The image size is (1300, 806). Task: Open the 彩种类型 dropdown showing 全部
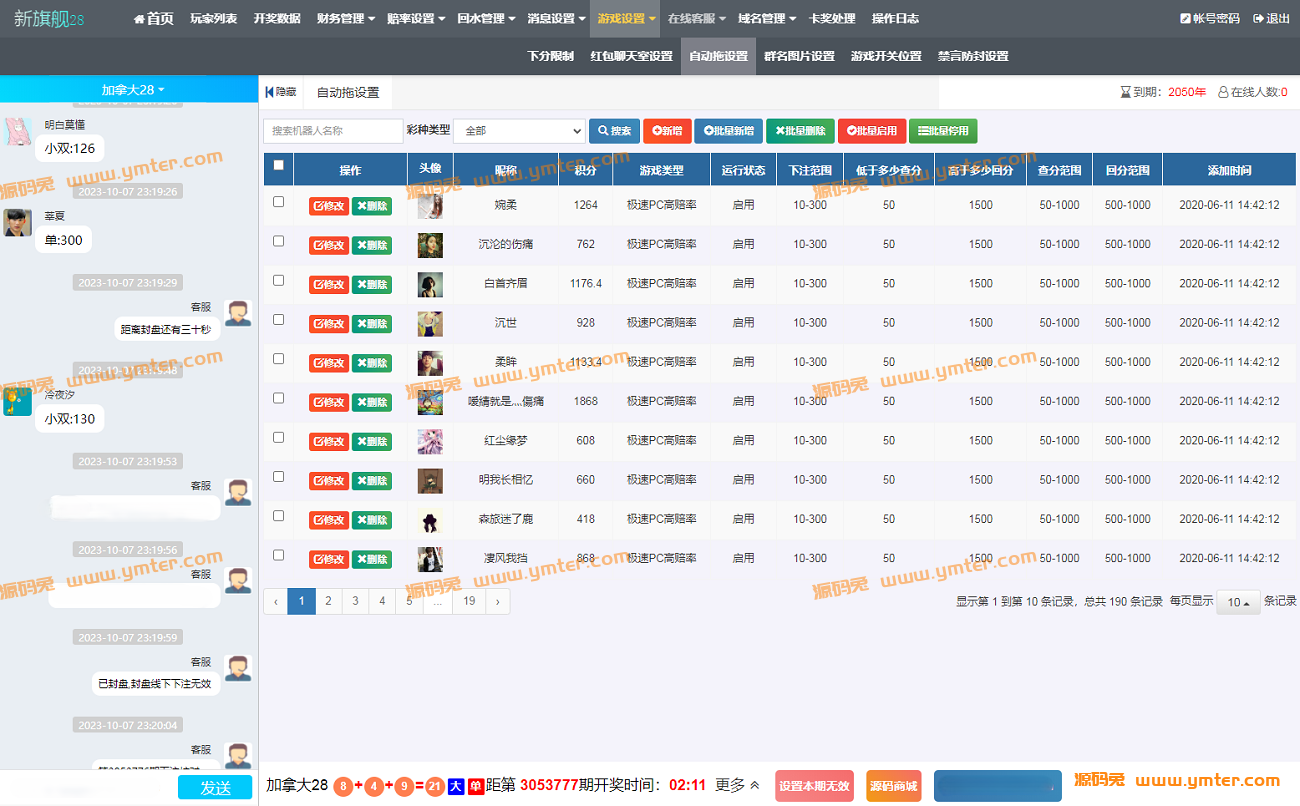[x=519, y=131]
